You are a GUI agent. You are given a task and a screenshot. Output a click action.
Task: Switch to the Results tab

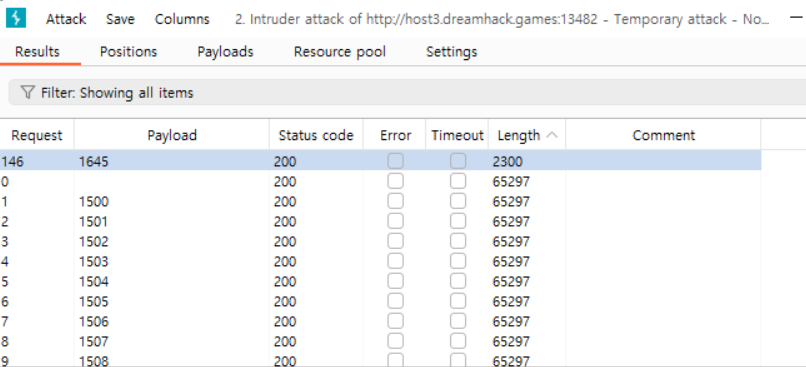pyautogui.click(x=37, y=52)
